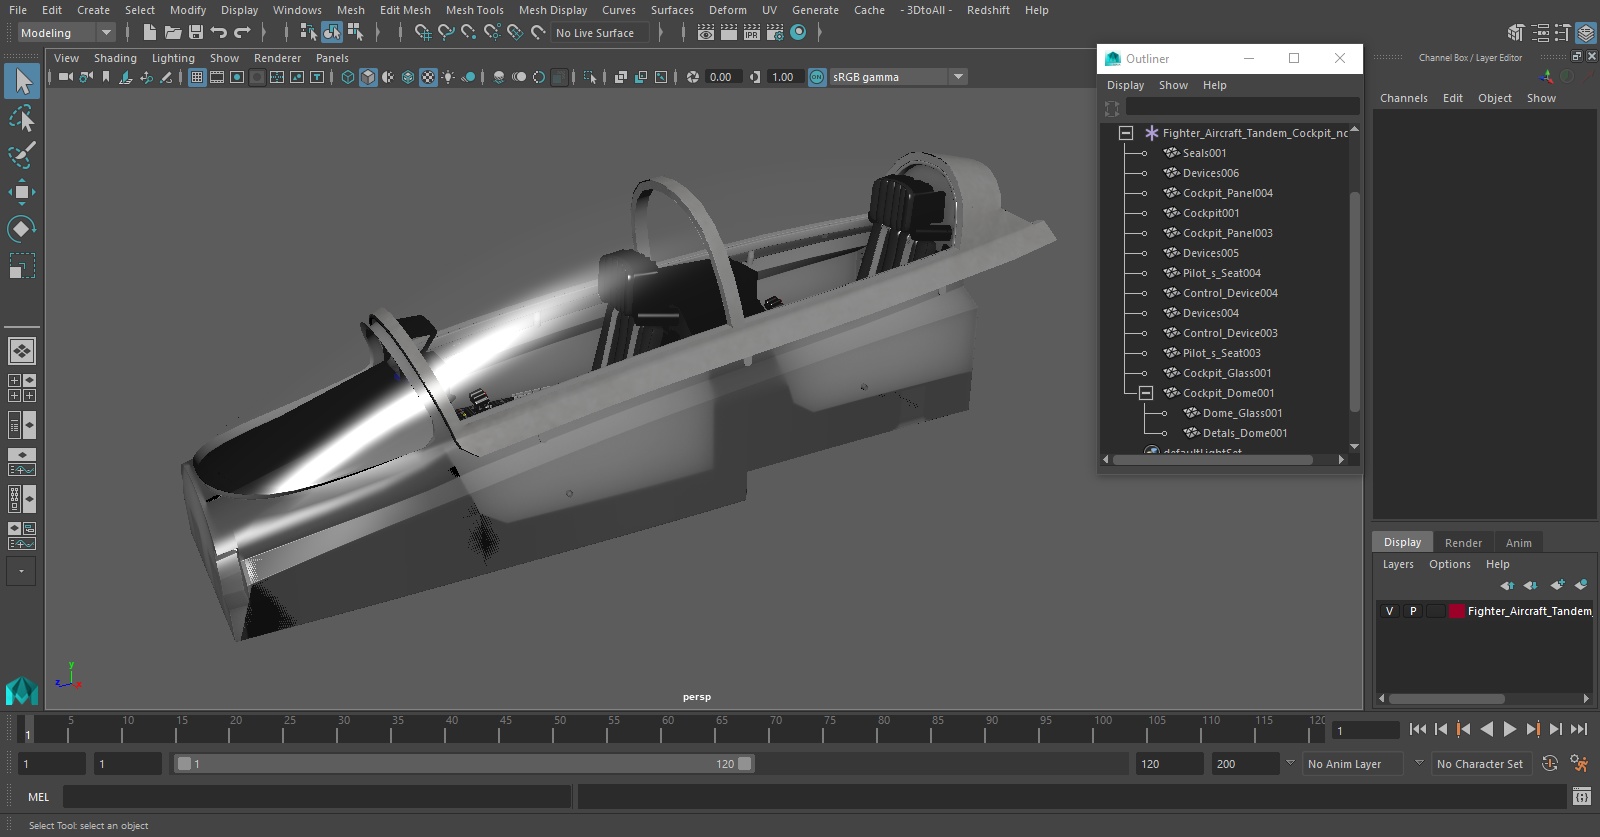Click the Undo arrow icon
Screen dimensions: 1600x837
(219, 33)
